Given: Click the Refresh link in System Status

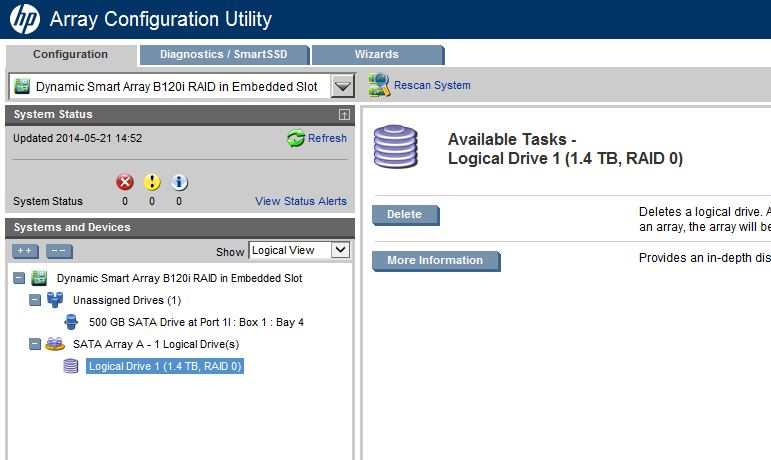Looking at the screenshot, I should [327, 139].
